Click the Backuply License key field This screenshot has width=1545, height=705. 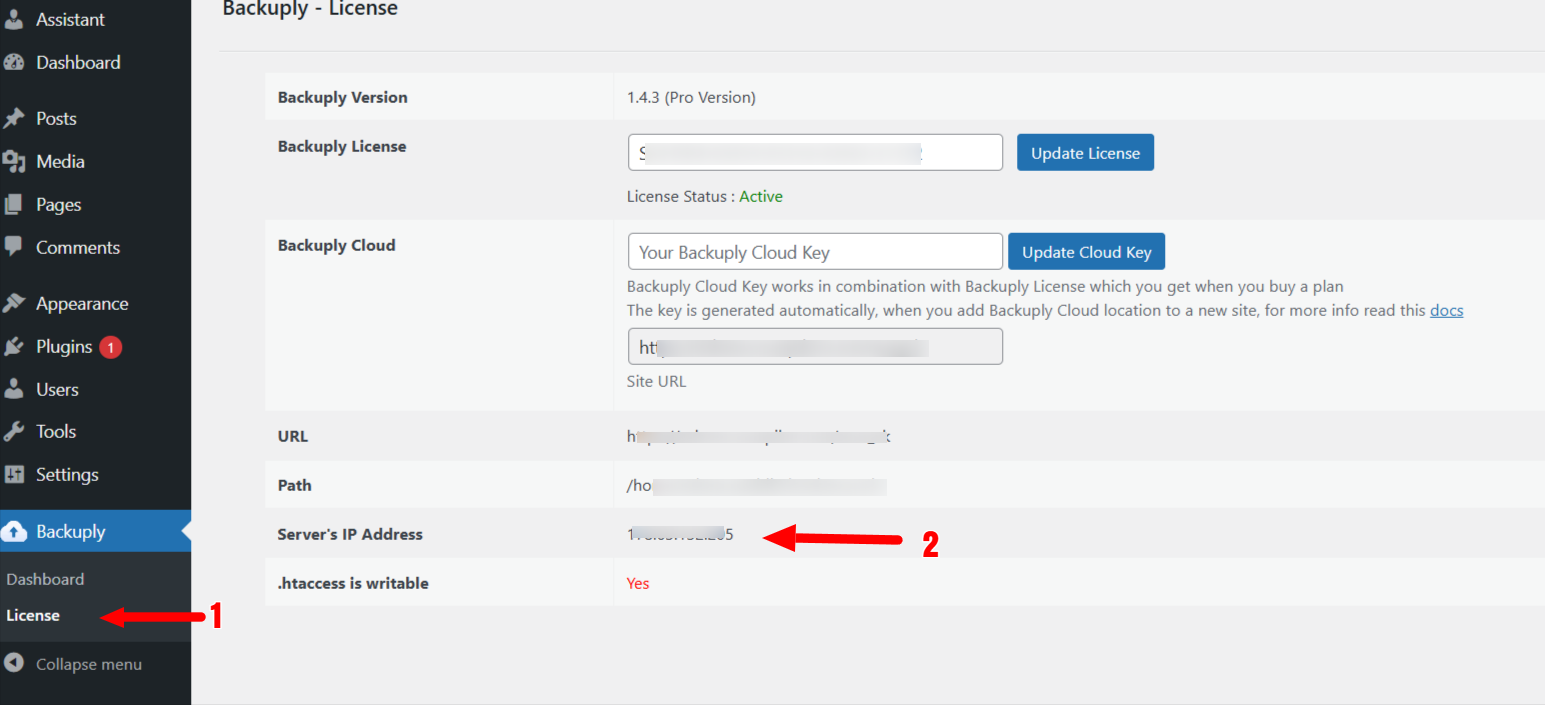pyautogui.click(x=815, y=153)
